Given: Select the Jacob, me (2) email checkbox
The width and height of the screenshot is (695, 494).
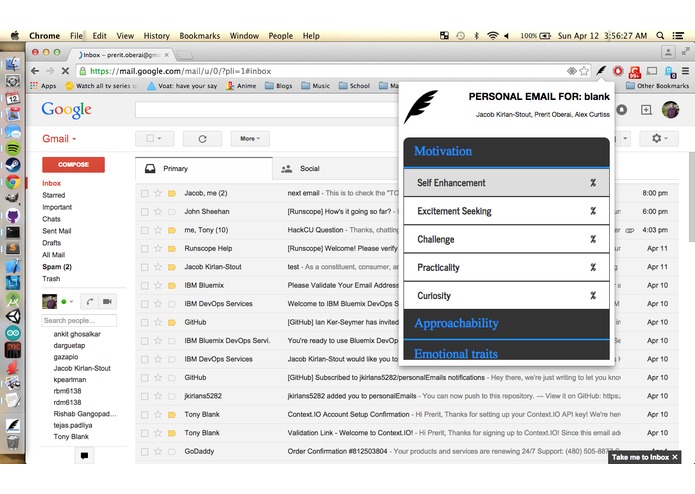Looking at the screenshot, I should 144,193.
